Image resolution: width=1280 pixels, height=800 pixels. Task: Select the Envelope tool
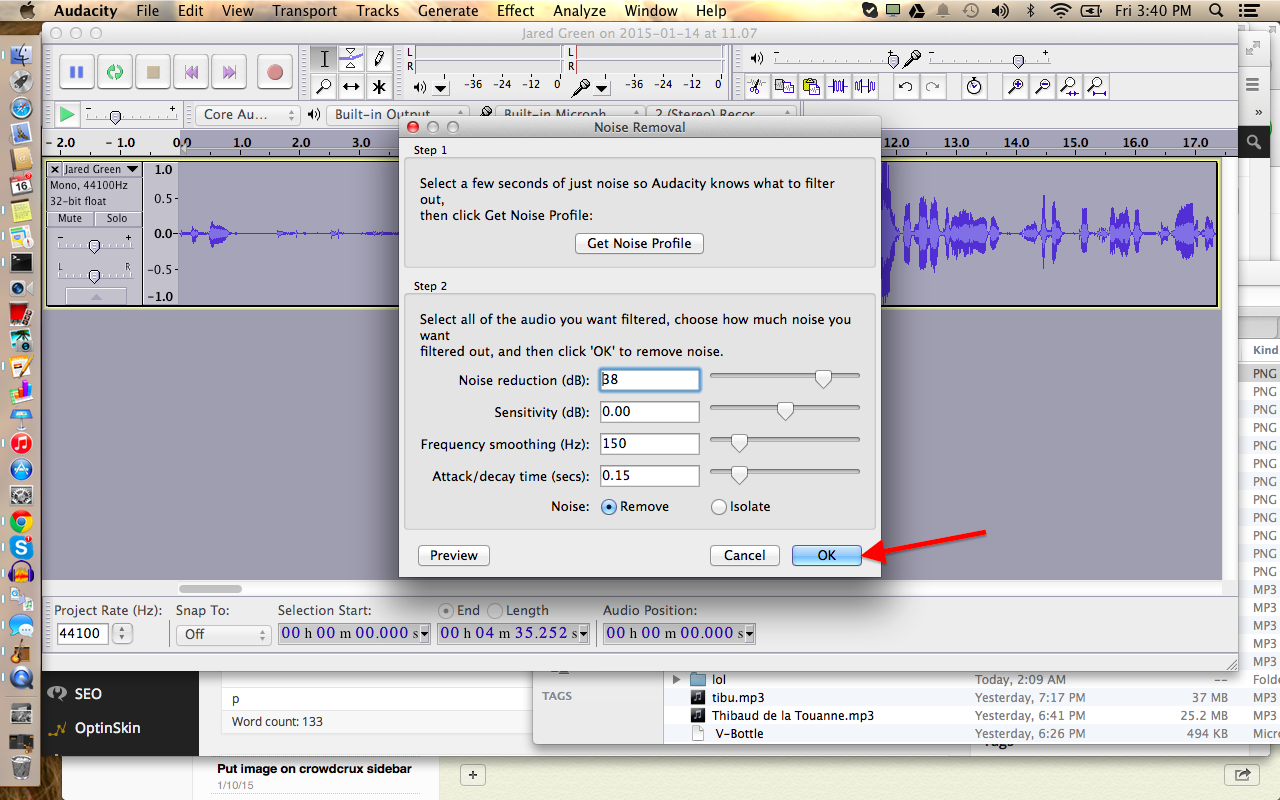pyautogui.click(x=351, y=58)
